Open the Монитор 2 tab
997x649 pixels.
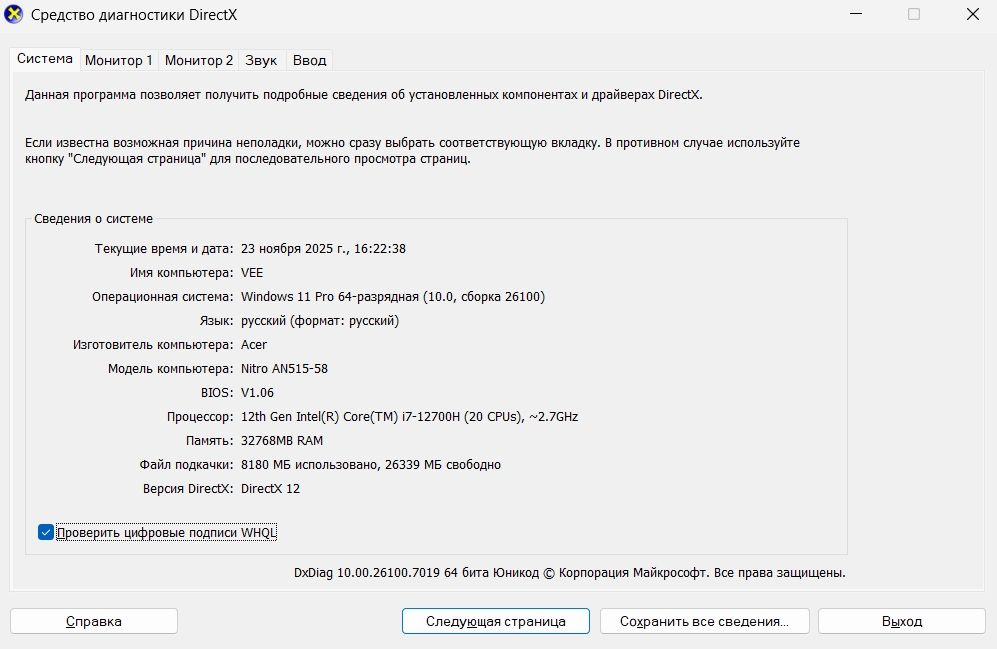point(199,60)
